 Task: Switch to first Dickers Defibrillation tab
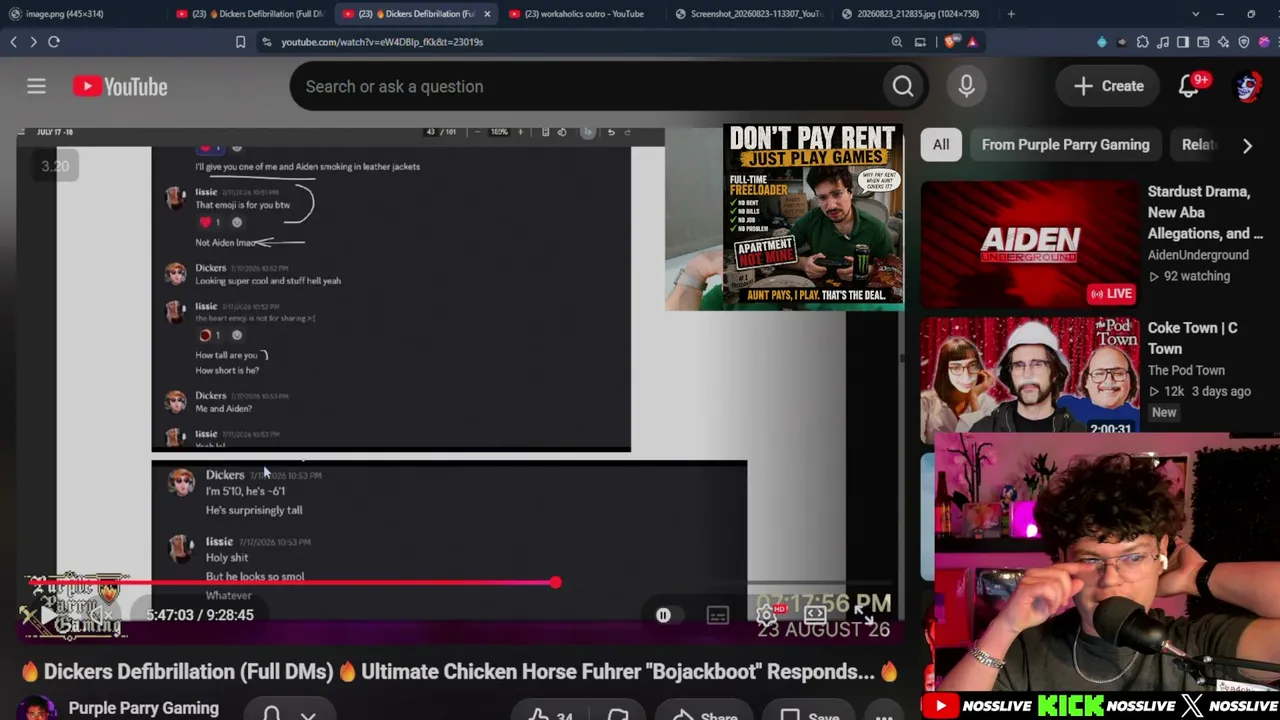(250, 14)
